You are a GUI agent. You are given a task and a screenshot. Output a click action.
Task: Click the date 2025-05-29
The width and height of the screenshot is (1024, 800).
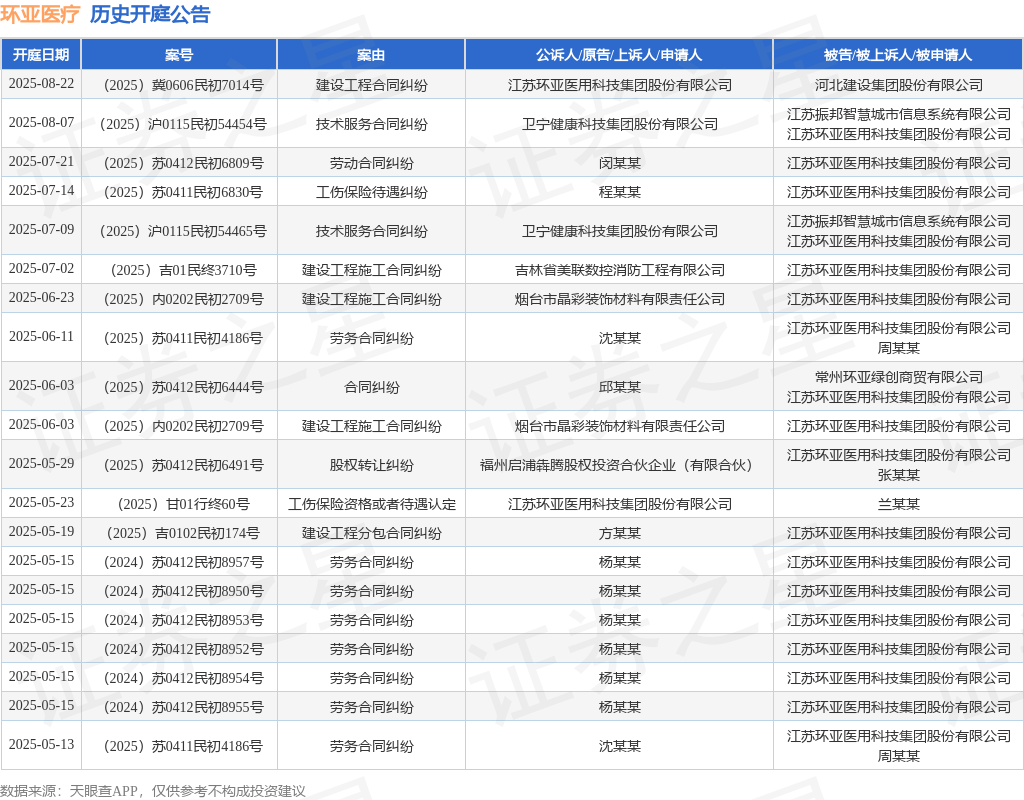41,463
